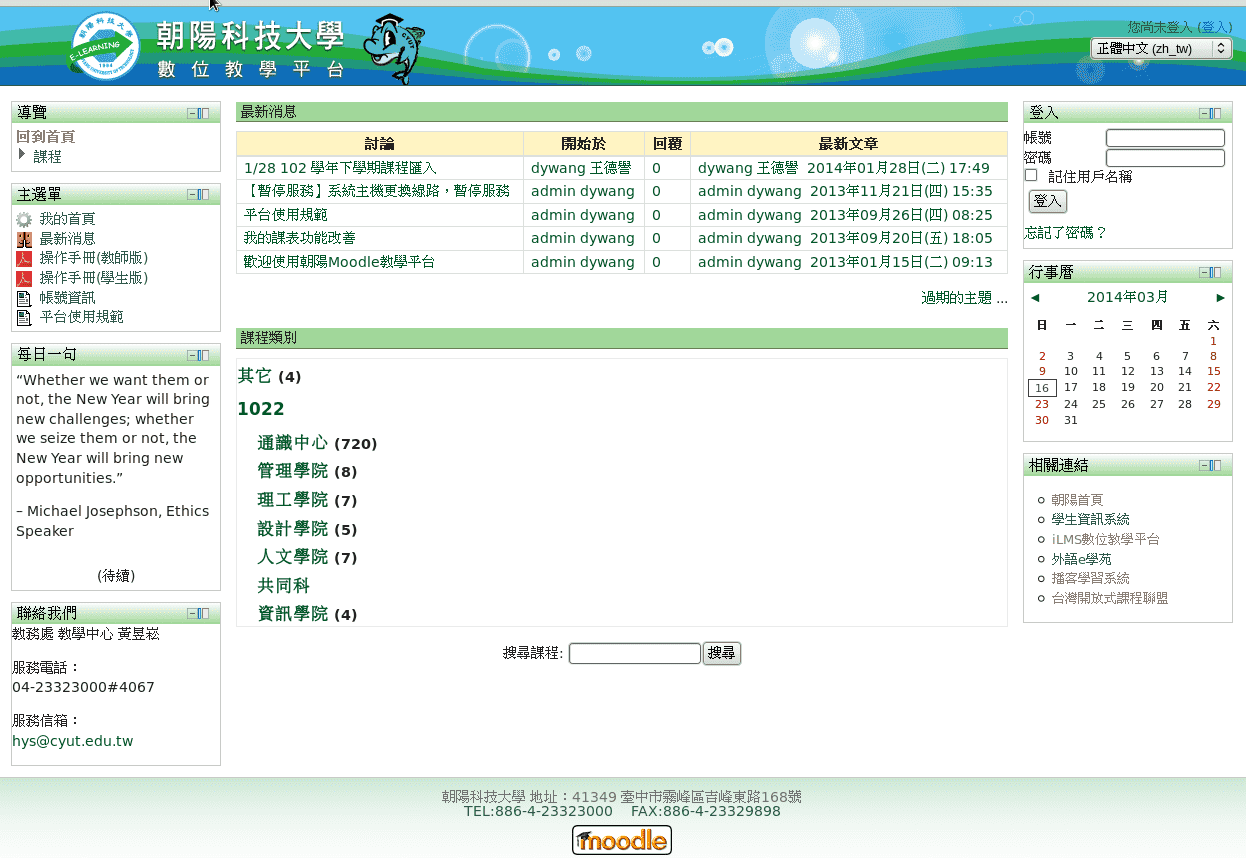
Task: Open the 設計學院 course category
Action: [x=292, y=528]
